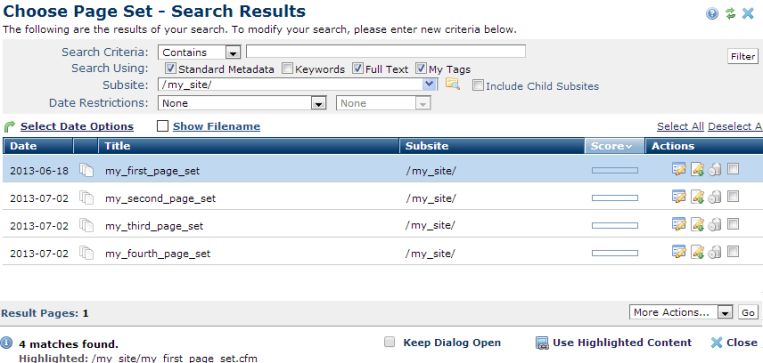Viewport: 763px width, 363px height.
Task: Open the More Actions dropdown
Action: click(681, 312)
